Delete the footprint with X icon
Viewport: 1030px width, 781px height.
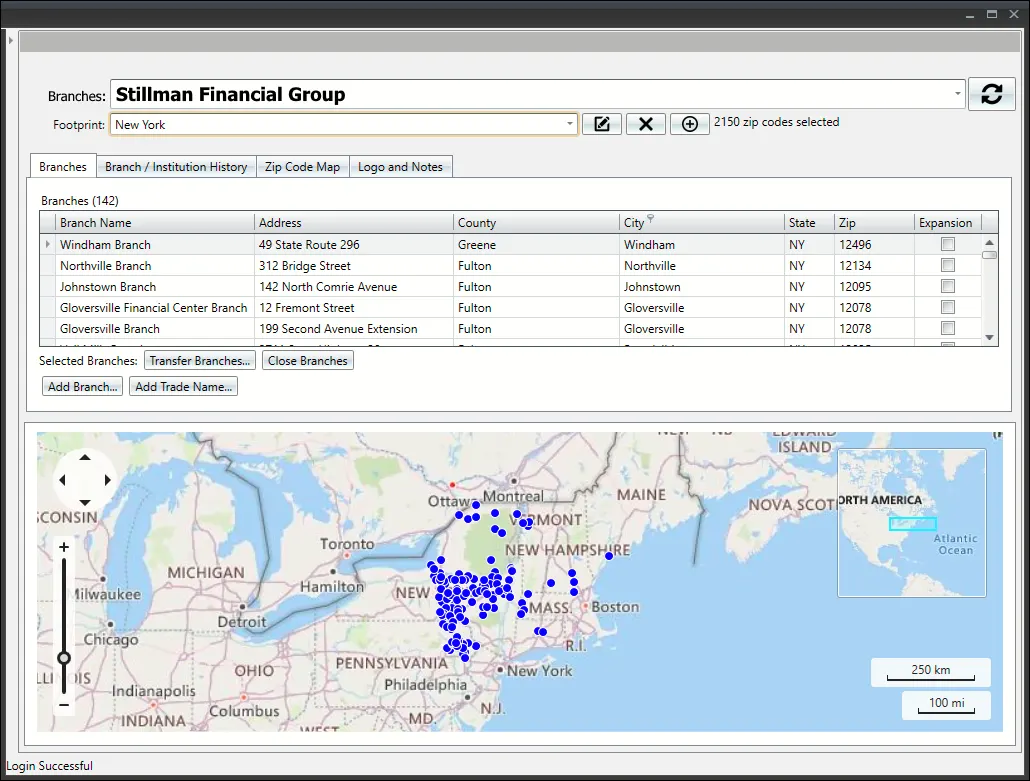[x=646, y=124]
